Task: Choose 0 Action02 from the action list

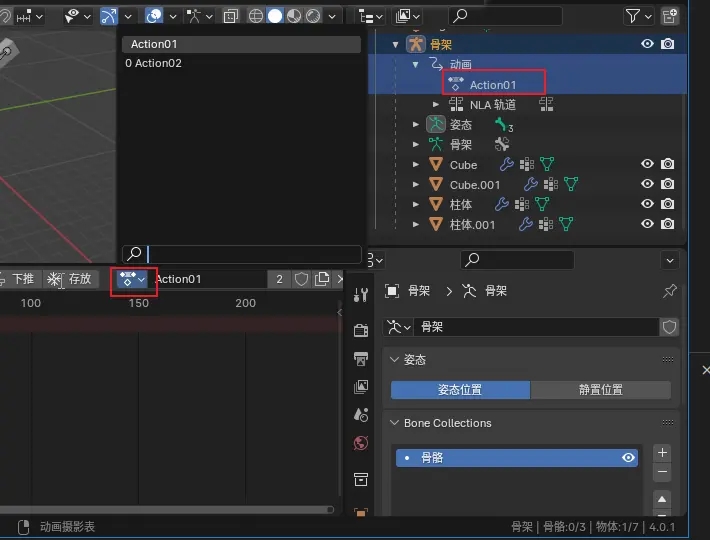Action: pyautogui.click(x=154, y=63)
